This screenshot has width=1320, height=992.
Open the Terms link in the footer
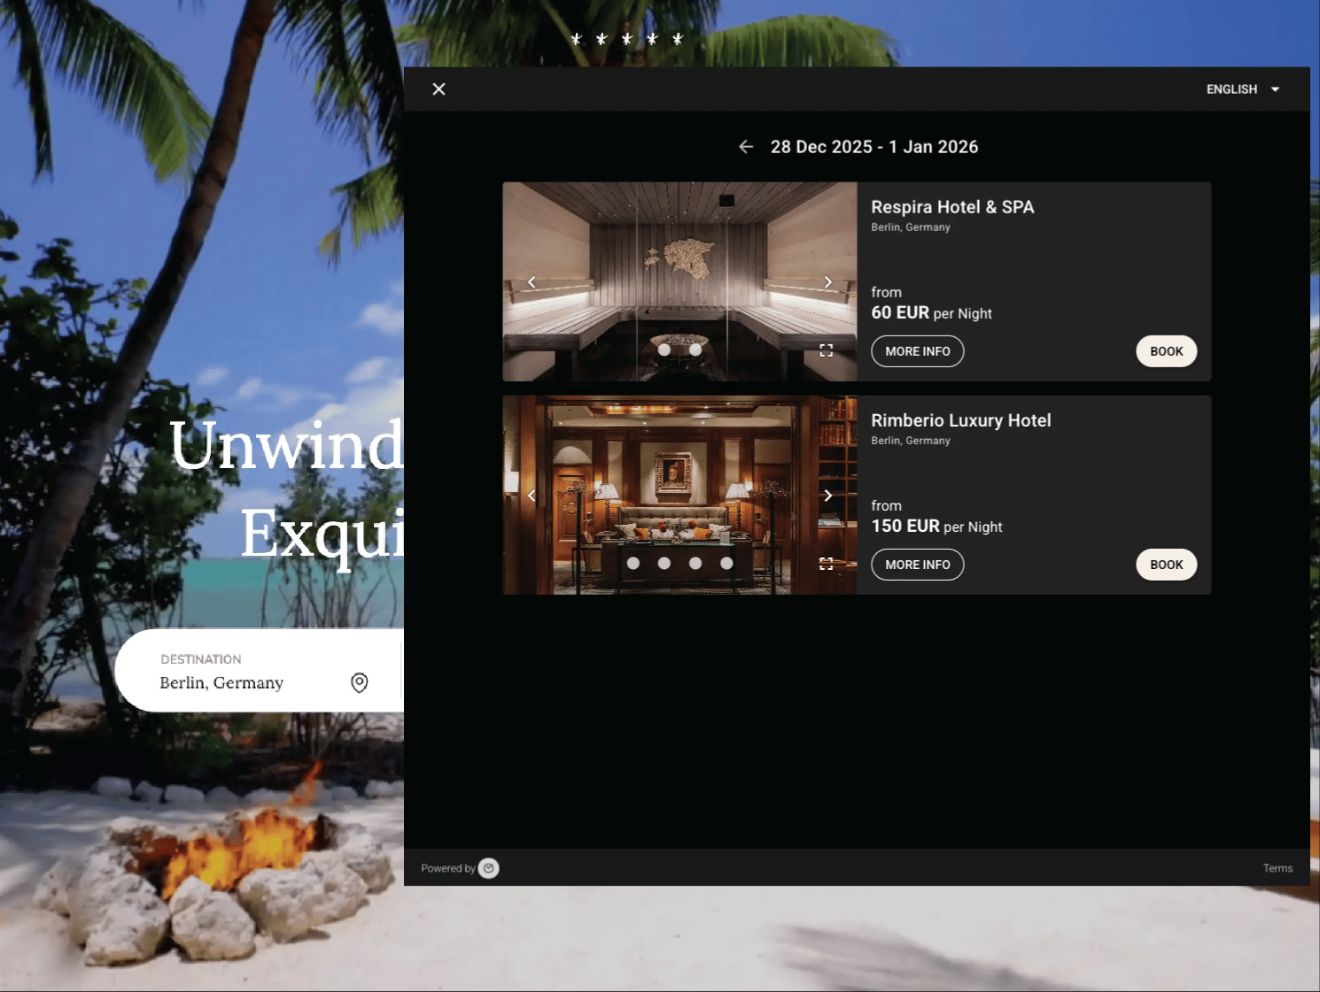point(1277,868)
